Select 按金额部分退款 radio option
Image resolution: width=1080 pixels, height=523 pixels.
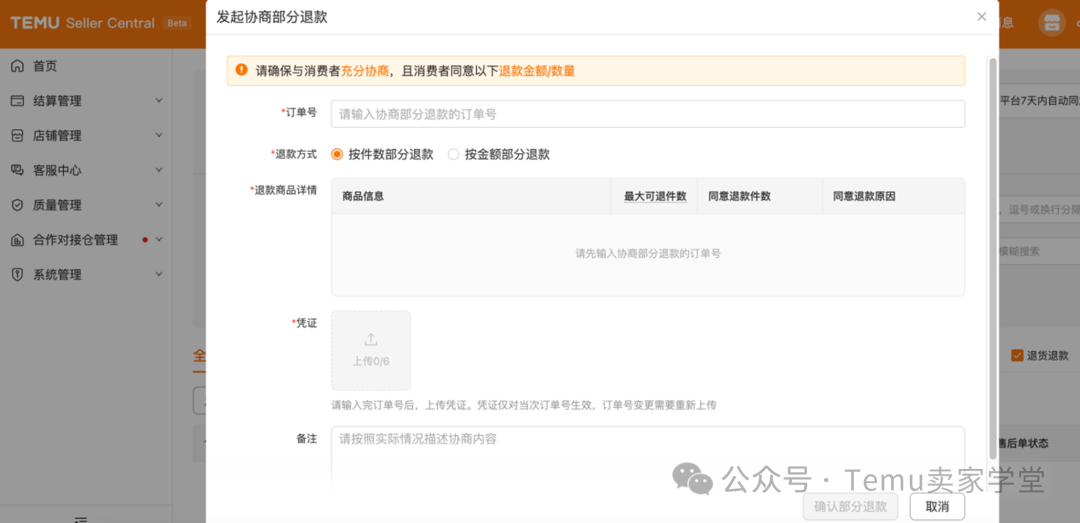tap(454, 155)
